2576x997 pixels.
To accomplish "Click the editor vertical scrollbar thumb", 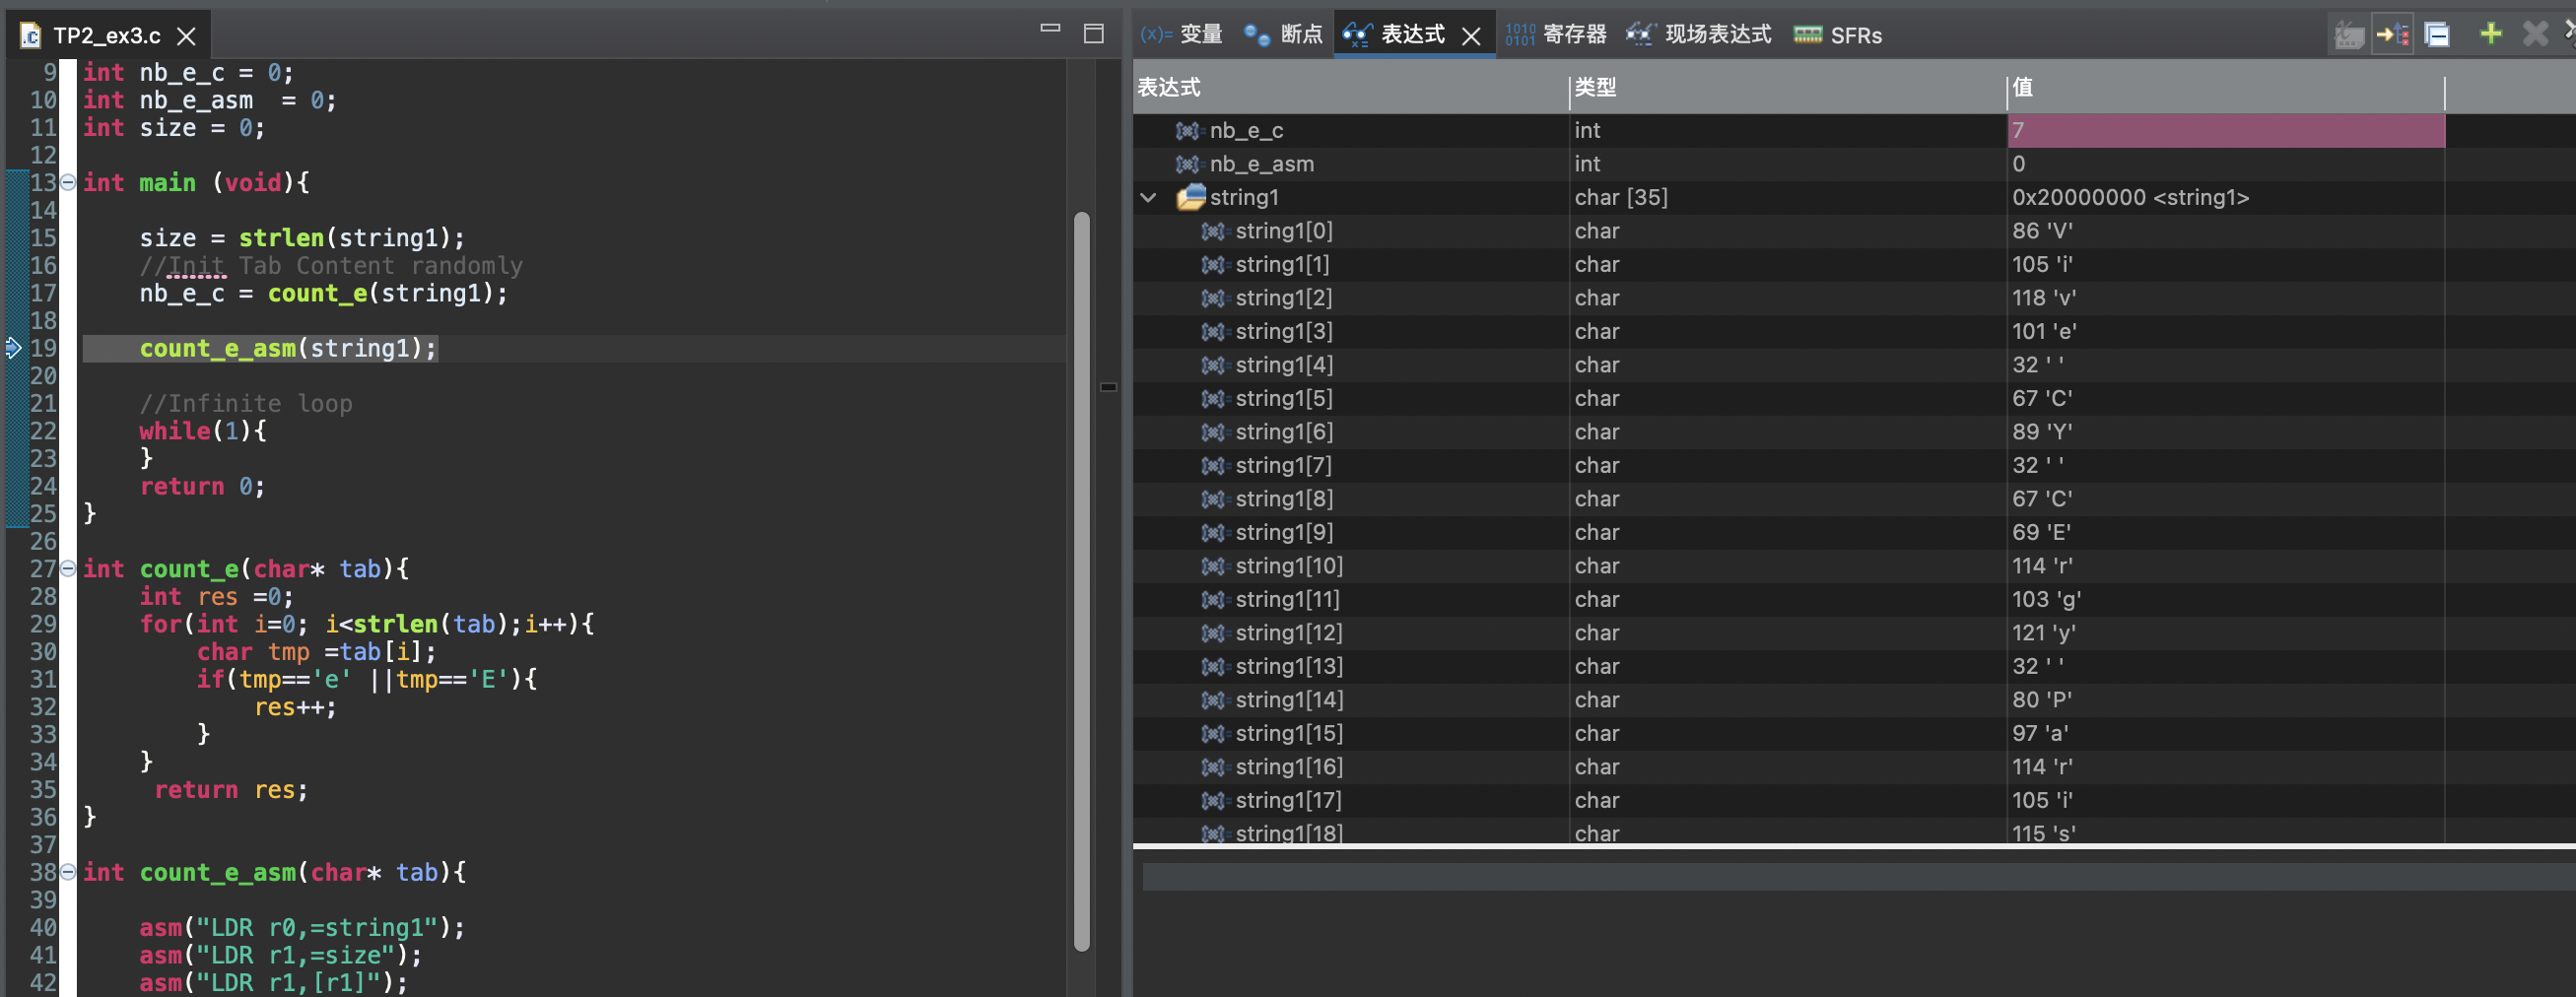I will coord(1081,580).
